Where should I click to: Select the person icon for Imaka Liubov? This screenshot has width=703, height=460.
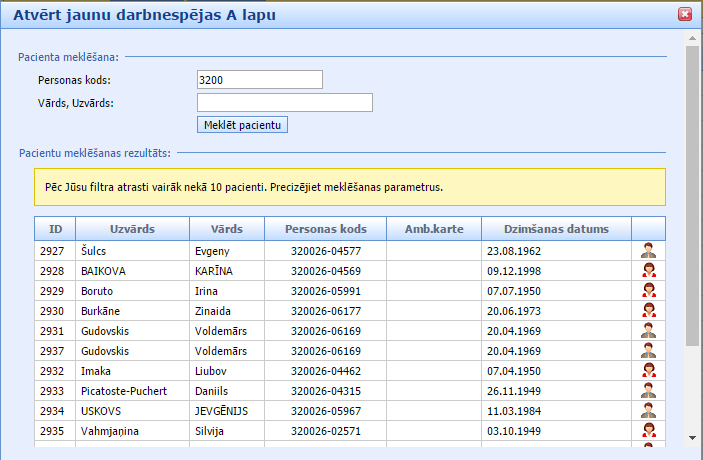click(648, 371)
